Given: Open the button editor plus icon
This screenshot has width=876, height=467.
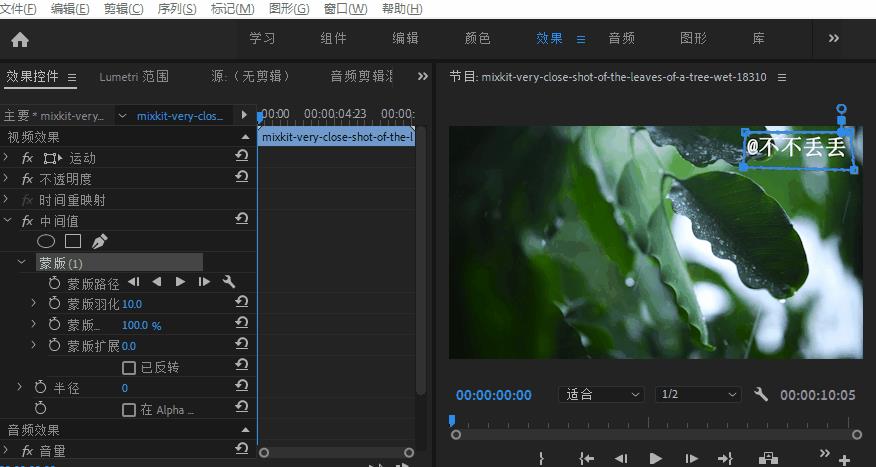Looking at the screenshot, I should (844, 460).
